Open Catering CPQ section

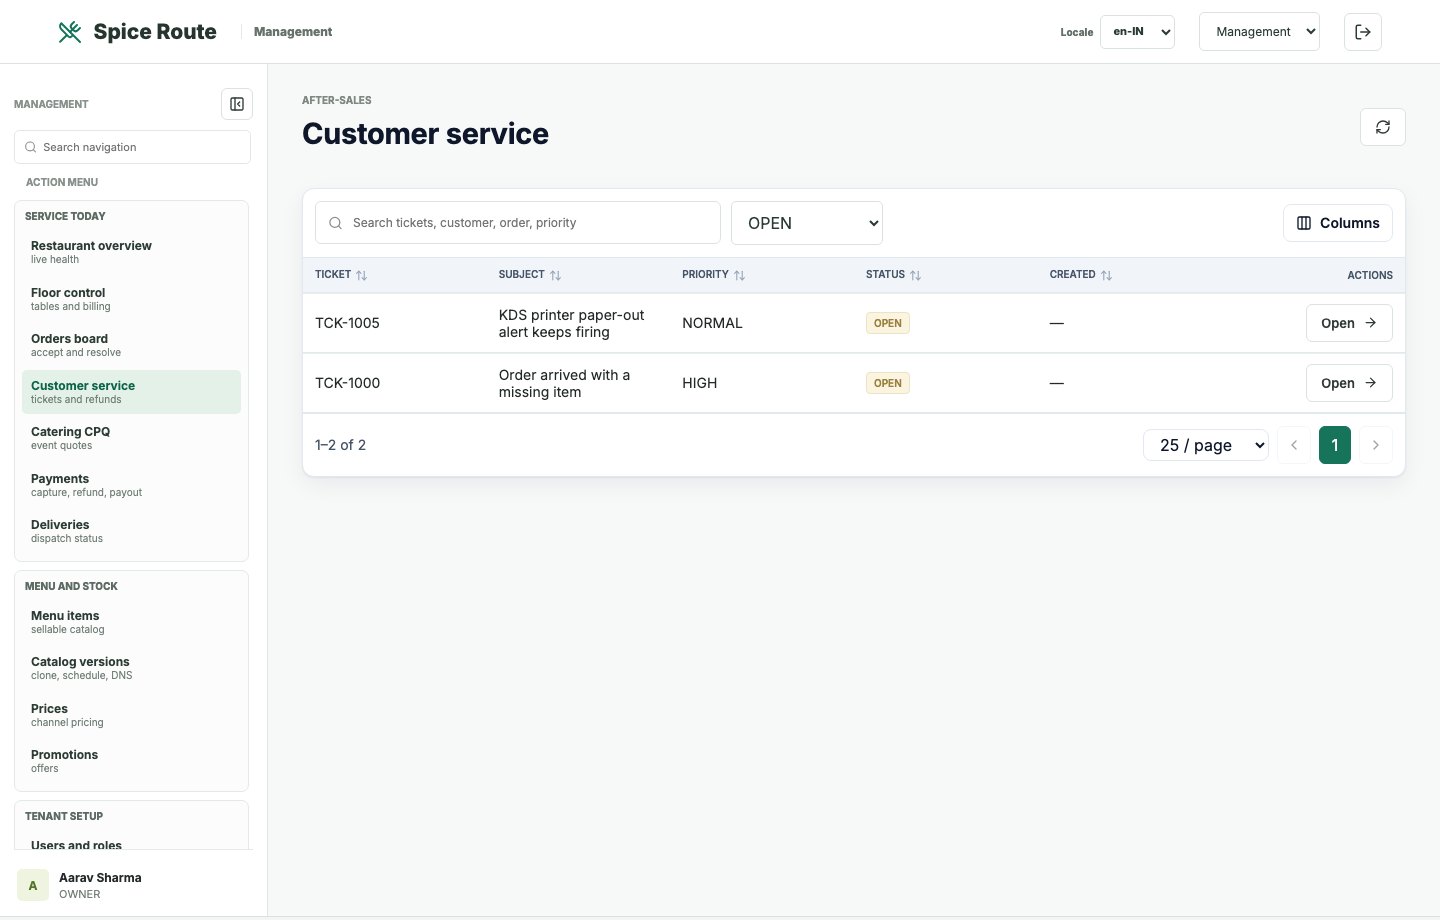131,438
